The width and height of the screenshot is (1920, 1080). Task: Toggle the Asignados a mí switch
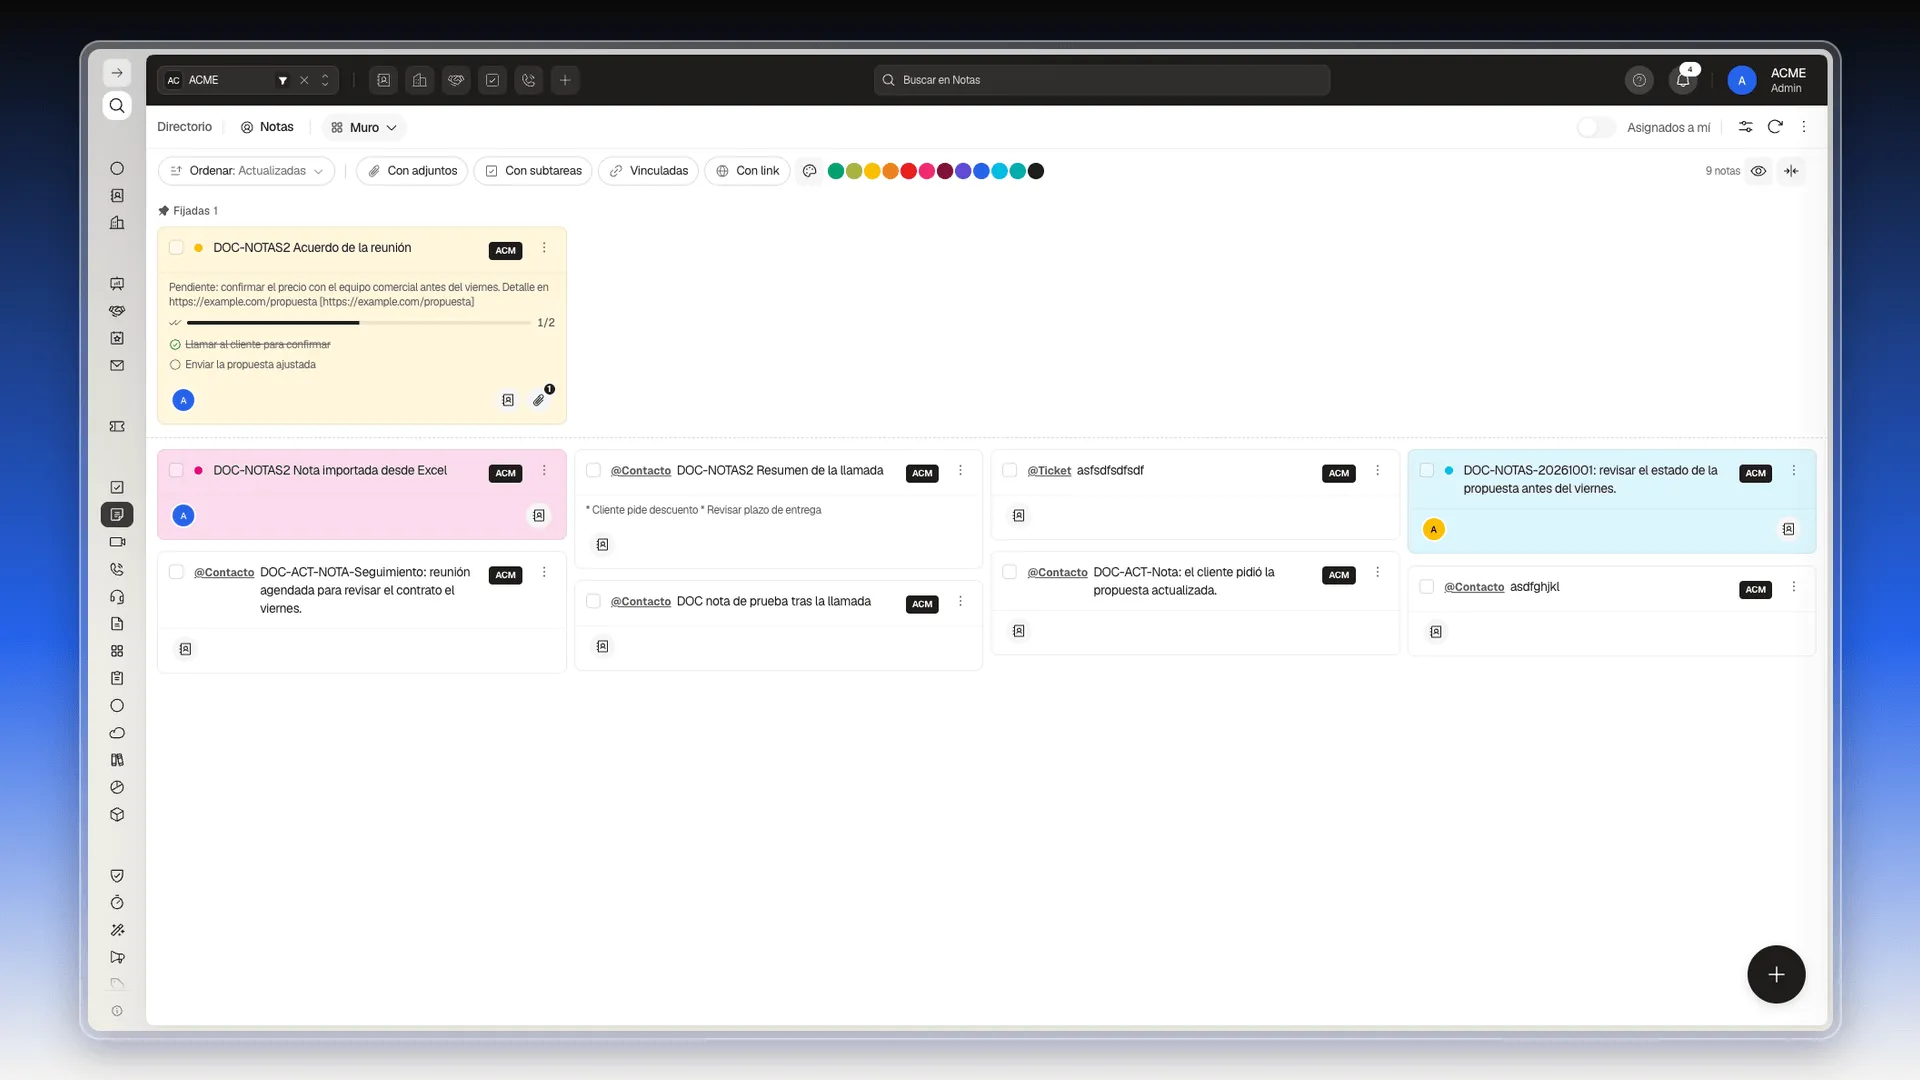coord(1596,127)
